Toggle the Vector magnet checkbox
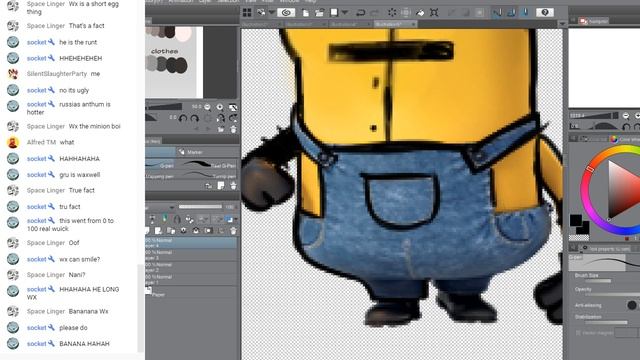 tap(578, 333)
